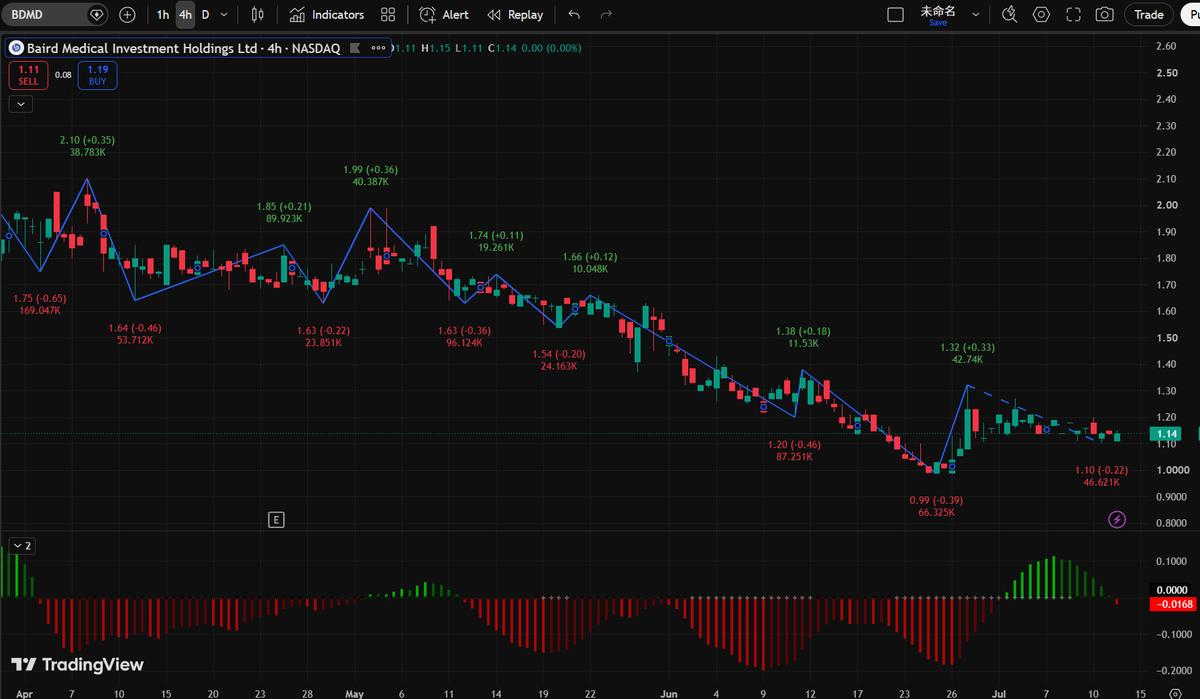
Task: Switch to the 1h interval
Action: click(x=163, y=15)
